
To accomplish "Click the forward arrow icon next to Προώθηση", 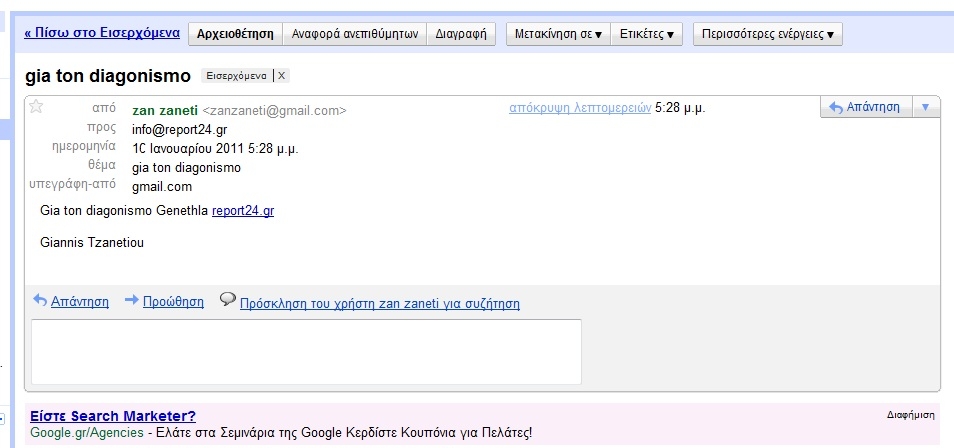I will pyautogui.click(x=131, y=300).
